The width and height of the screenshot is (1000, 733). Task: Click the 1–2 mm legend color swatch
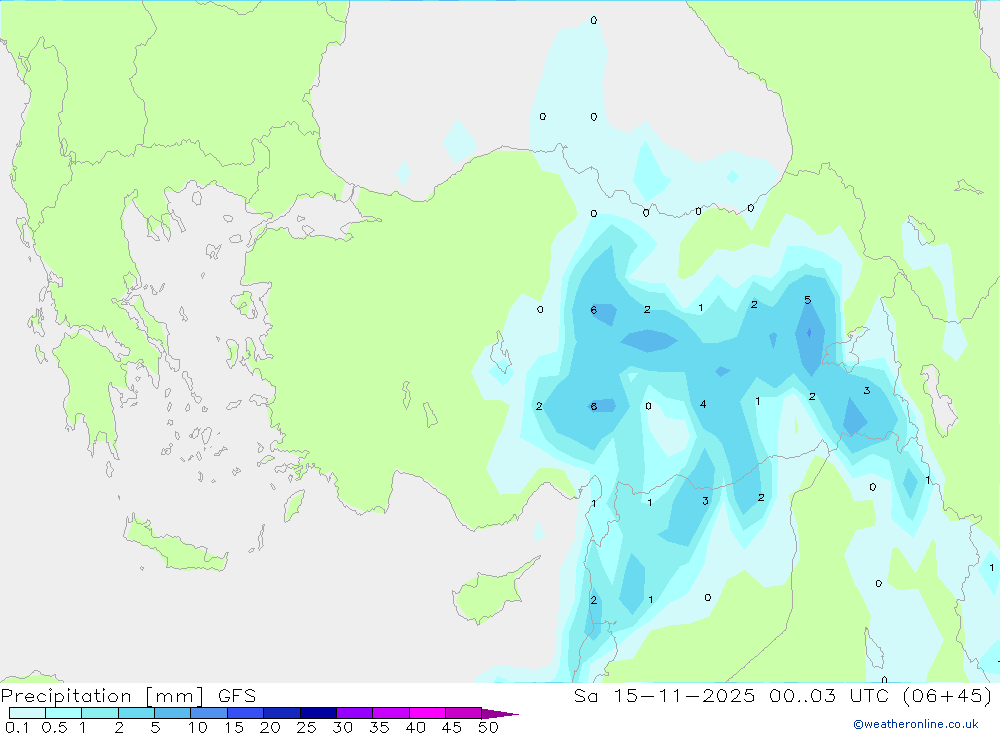tap(100, 713)
